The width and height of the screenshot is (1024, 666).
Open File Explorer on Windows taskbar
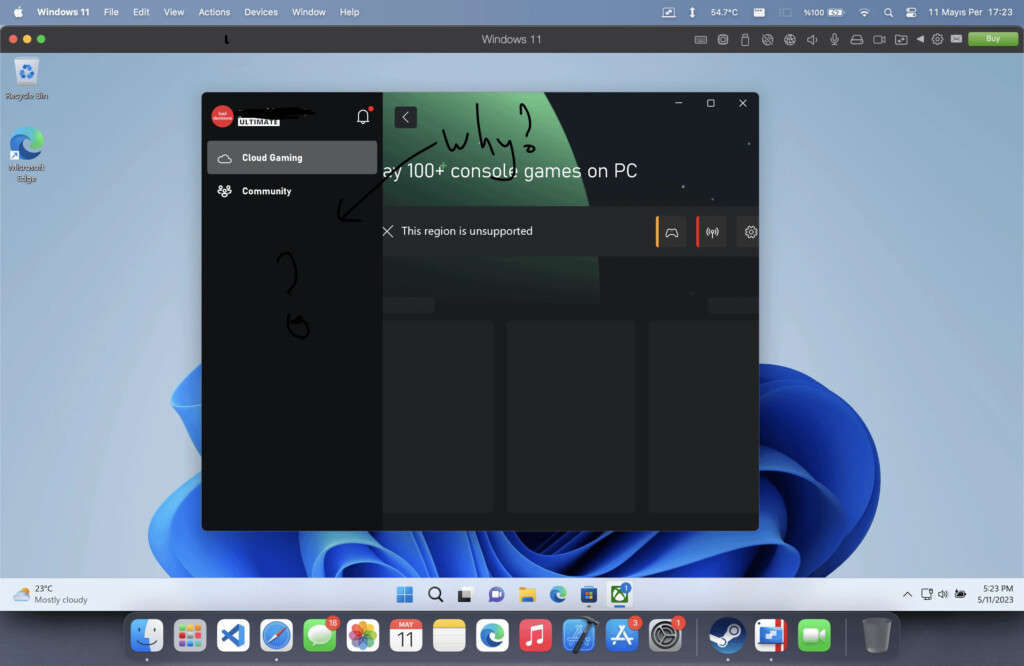coord(527,594)
